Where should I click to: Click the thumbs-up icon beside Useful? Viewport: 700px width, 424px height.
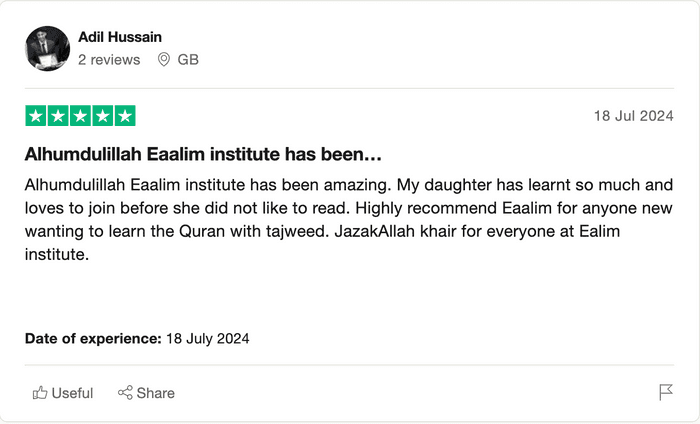40,393
